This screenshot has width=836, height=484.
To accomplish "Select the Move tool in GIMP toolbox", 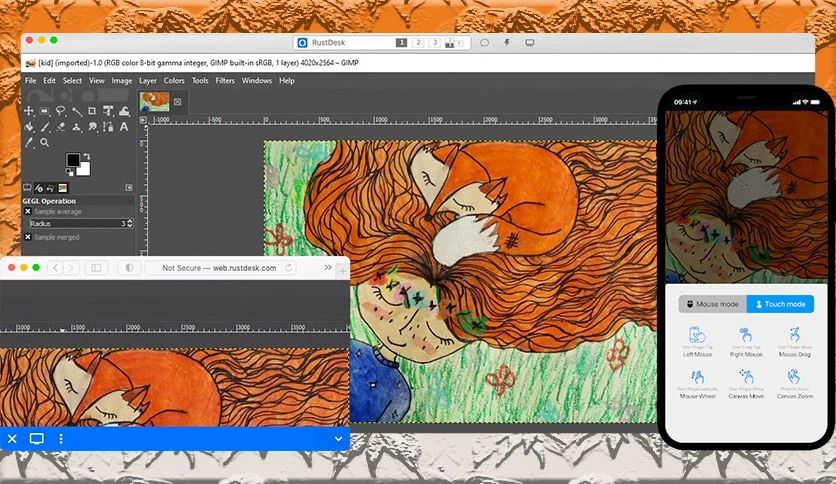I will point(29,111).
